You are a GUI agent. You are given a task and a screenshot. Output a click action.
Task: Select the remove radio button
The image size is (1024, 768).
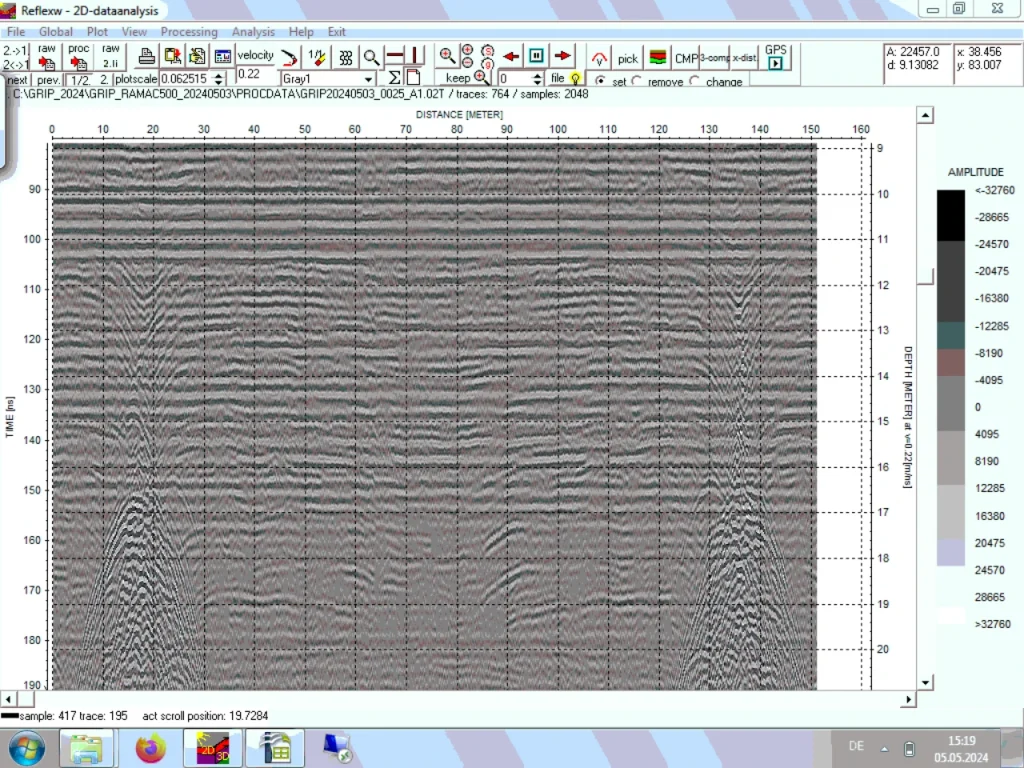click(637, 81)
